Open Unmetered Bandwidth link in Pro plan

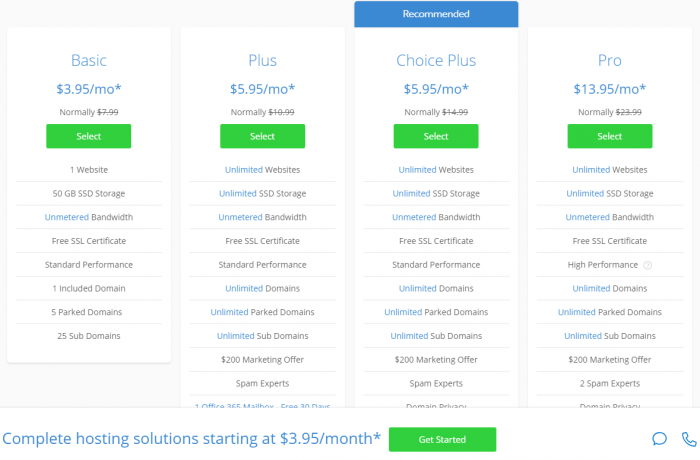coord(587,217)
